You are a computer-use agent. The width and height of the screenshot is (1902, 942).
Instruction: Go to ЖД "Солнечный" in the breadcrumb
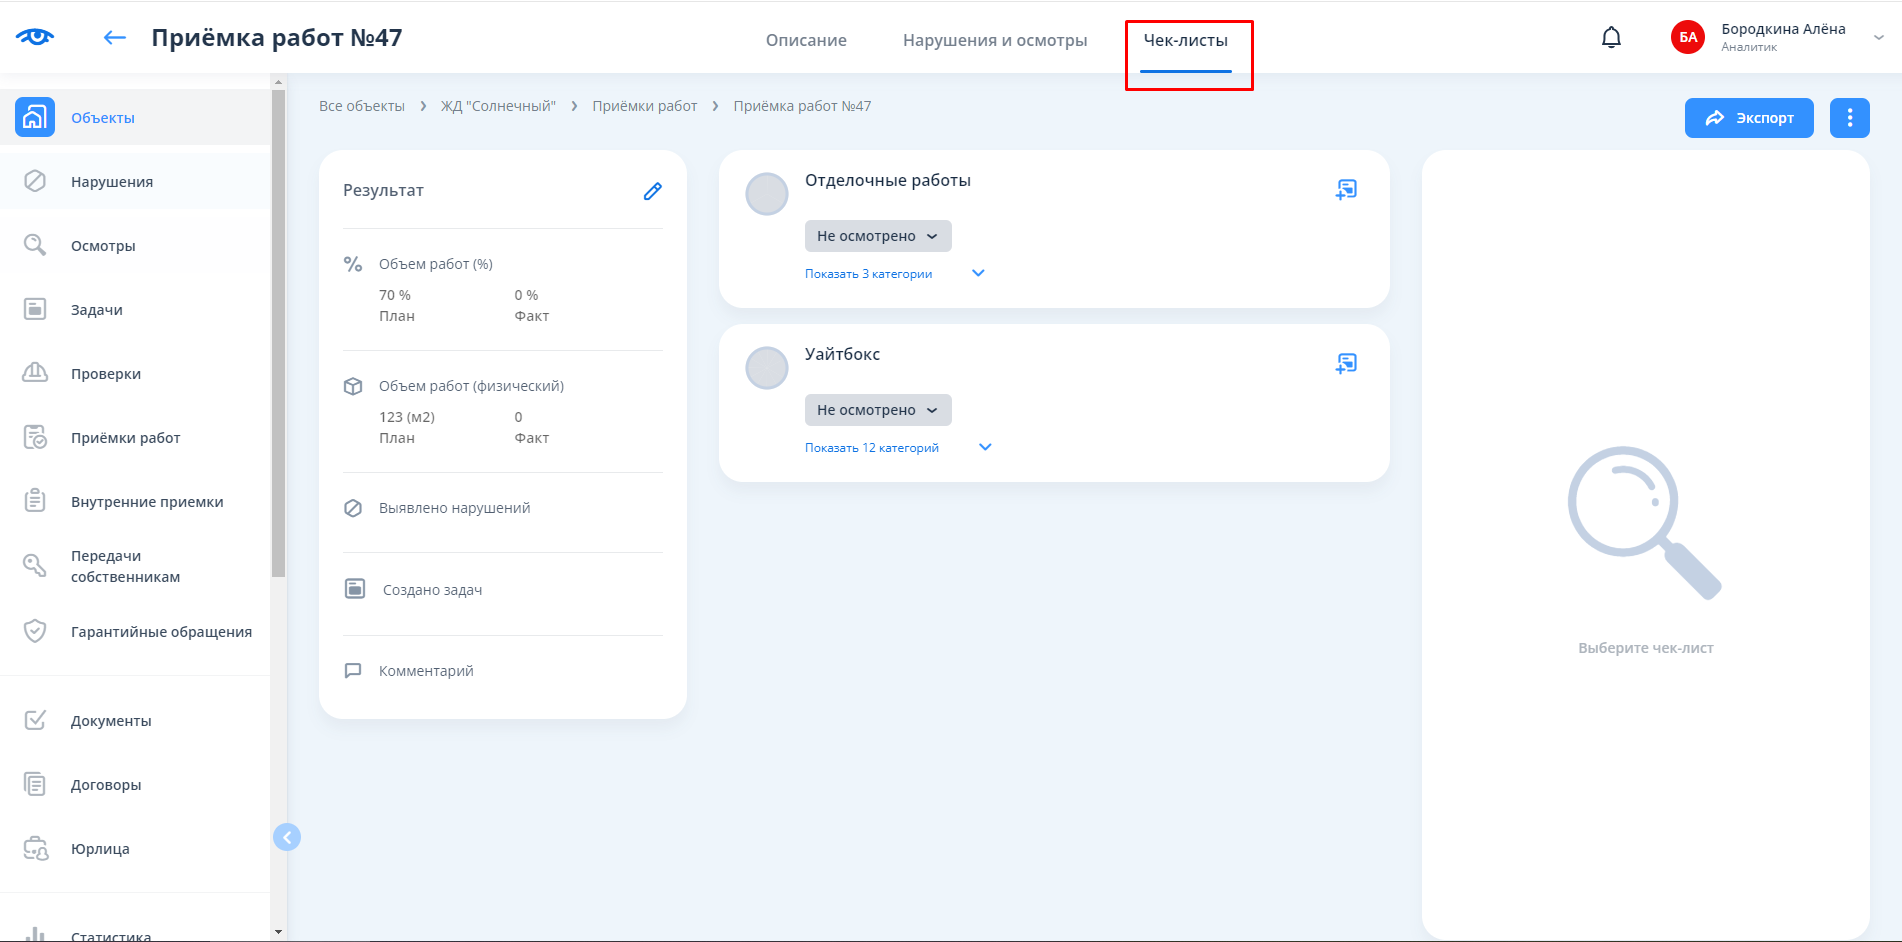498,106
